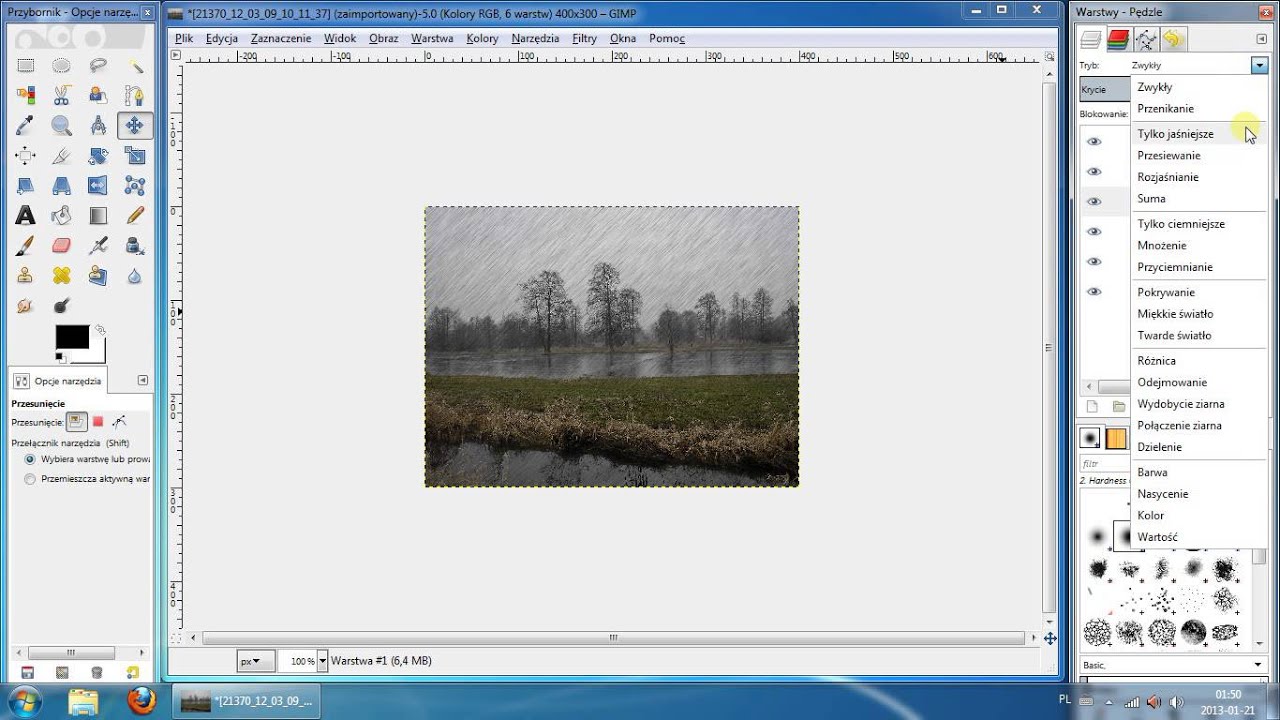The image size is (1280, 720).
Task: Open the px unit dropdown in status bar
Action: point(255,661)
